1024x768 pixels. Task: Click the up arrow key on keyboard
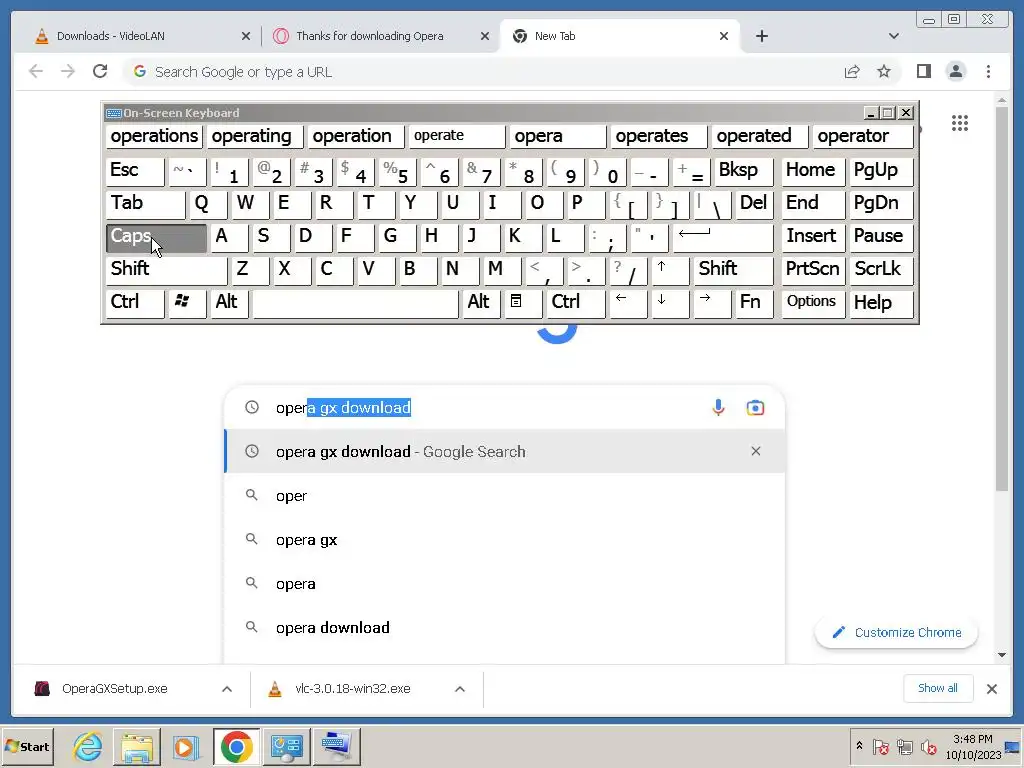tap(669, 269)
